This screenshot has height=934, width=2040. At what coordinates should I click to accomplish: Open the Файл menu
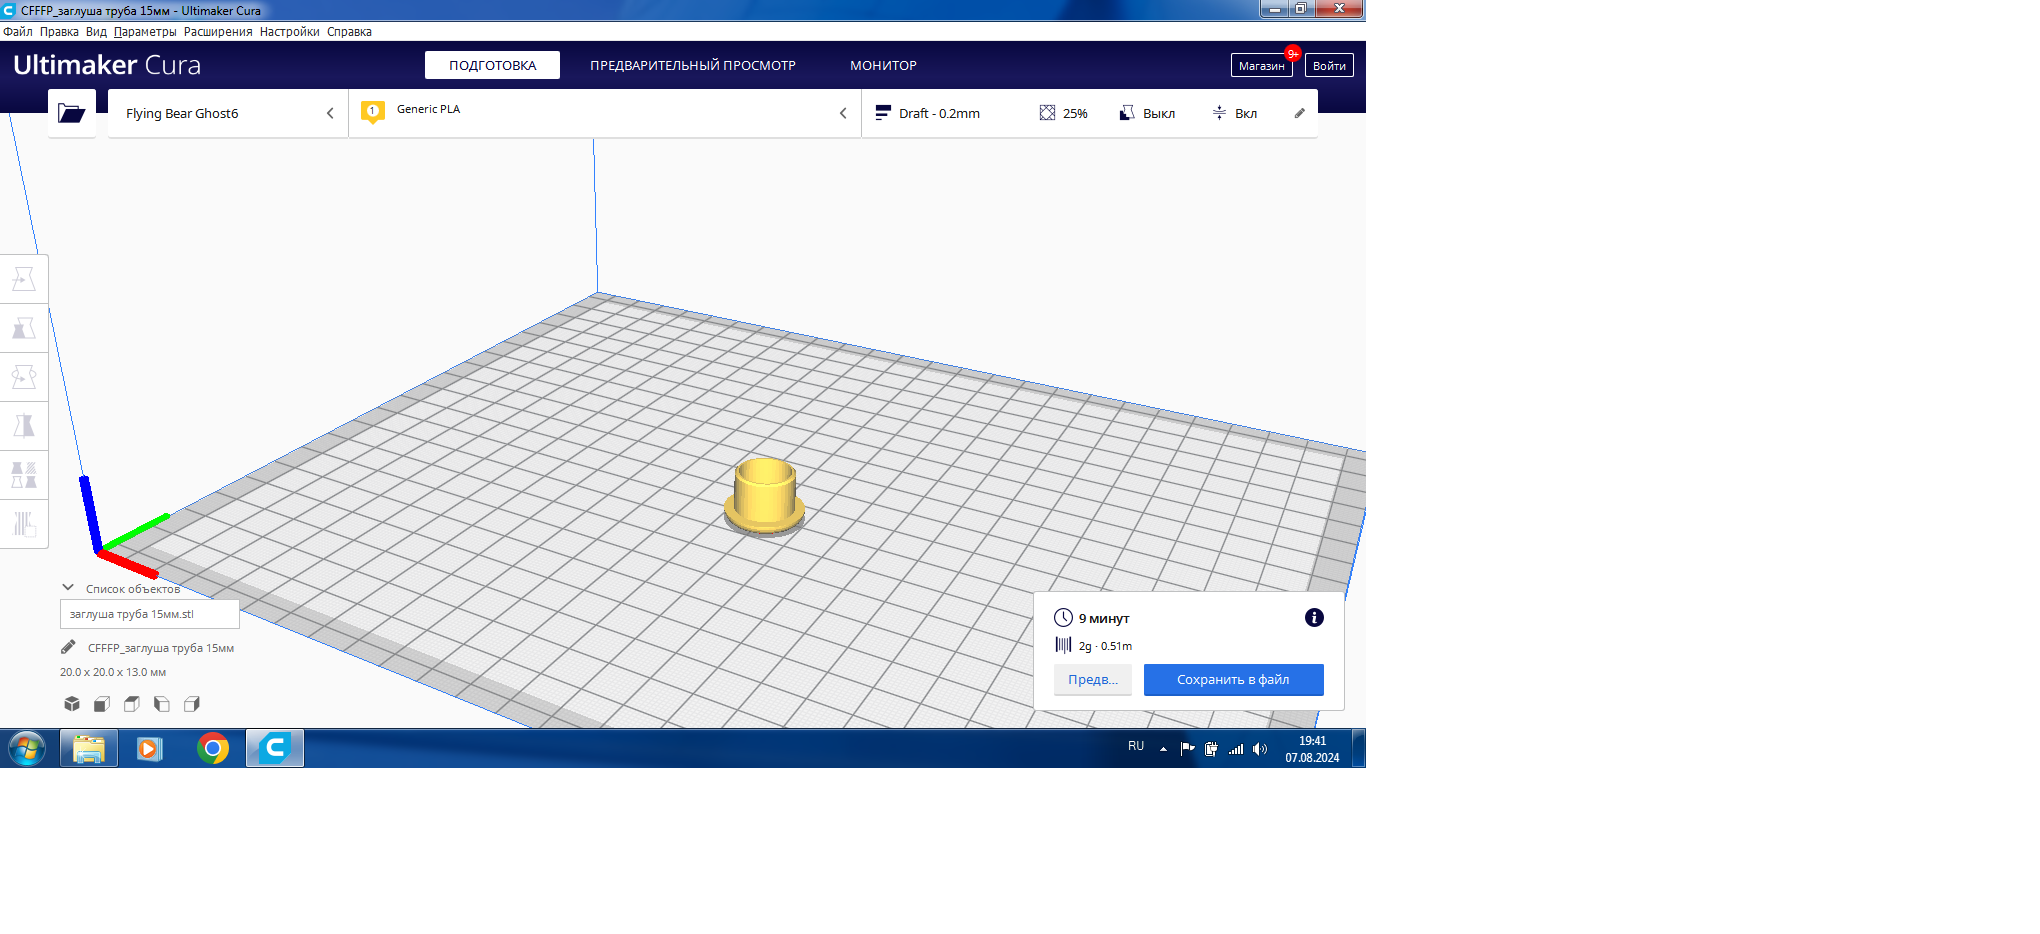coord(18,32)
